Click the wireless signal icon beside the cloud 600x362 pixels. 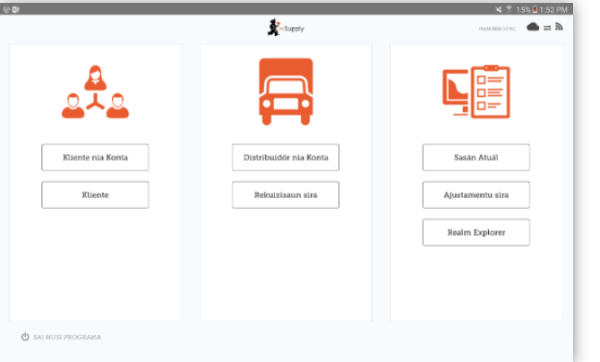tap(559, 27)
